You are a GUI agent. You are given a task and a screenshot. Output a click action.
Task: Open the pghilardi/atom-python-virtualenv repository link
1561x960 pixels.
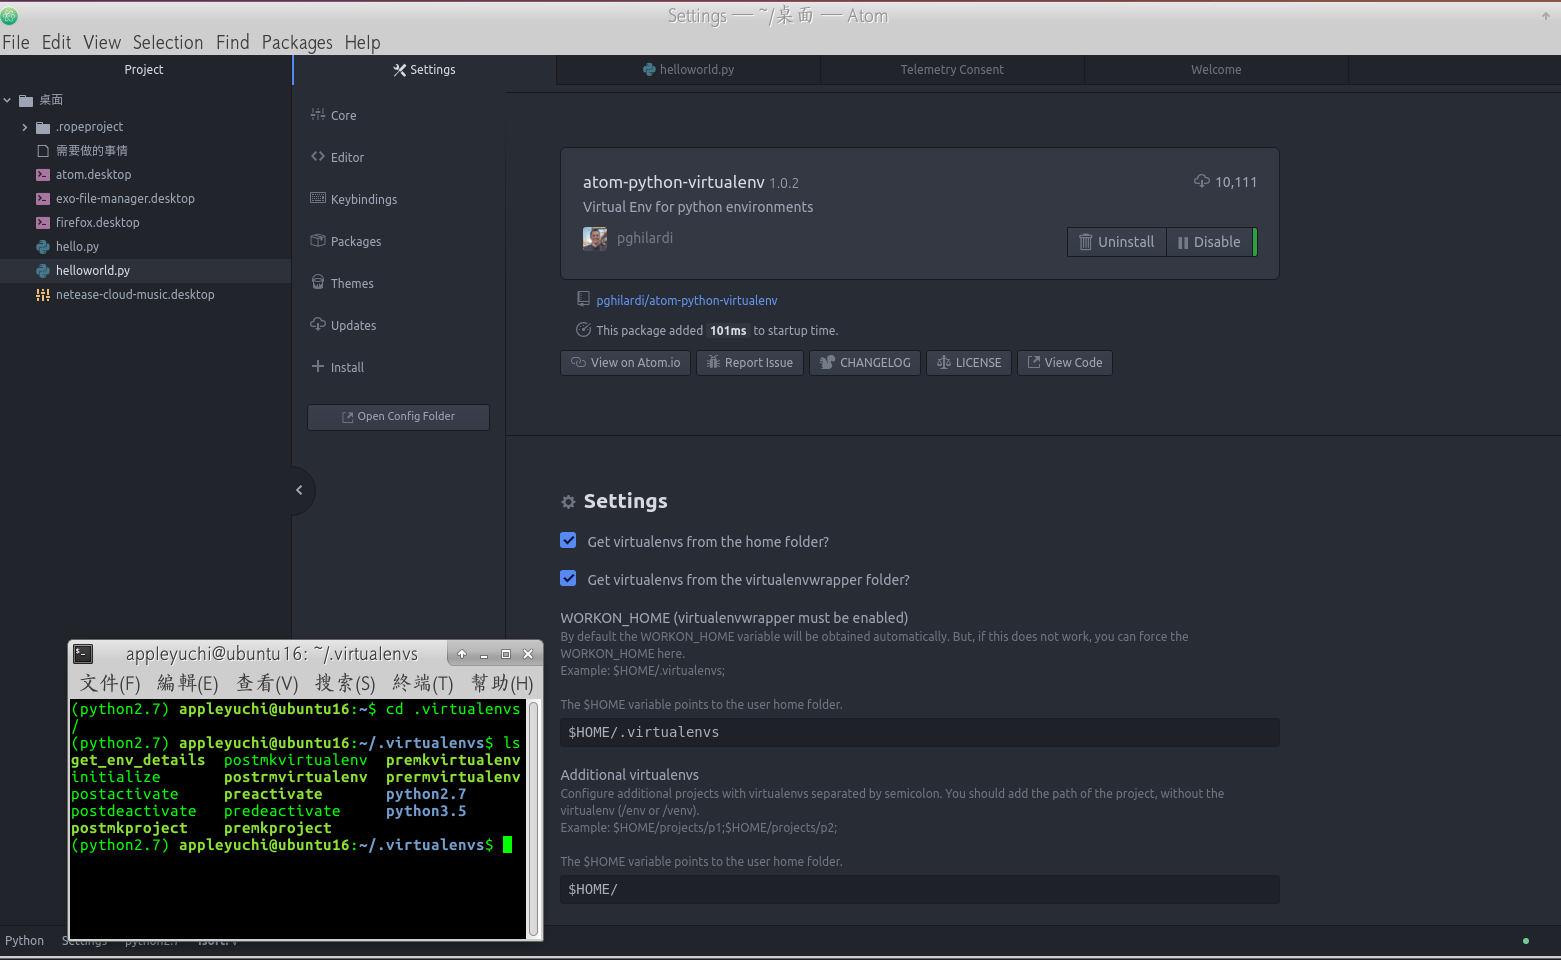[687, 300]
